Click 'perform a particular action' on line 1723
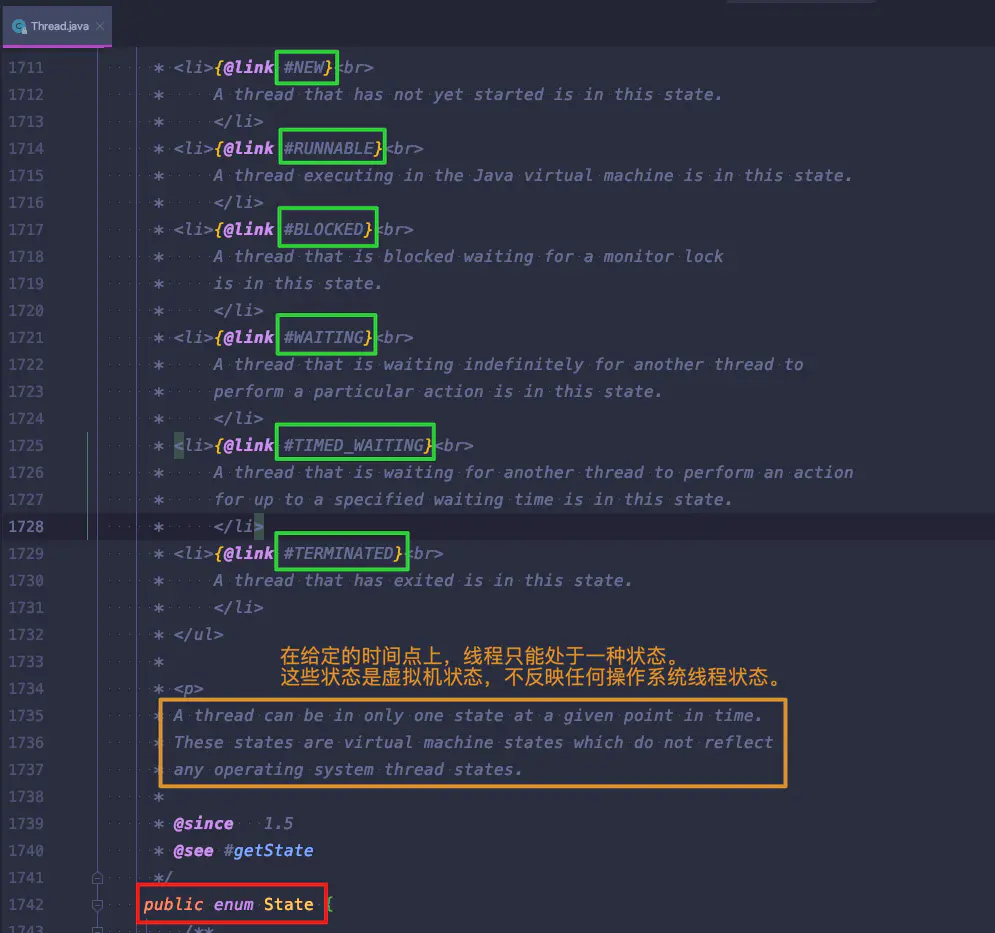The image size is (995, 933). pyautogui.click(x=348, y=392)
